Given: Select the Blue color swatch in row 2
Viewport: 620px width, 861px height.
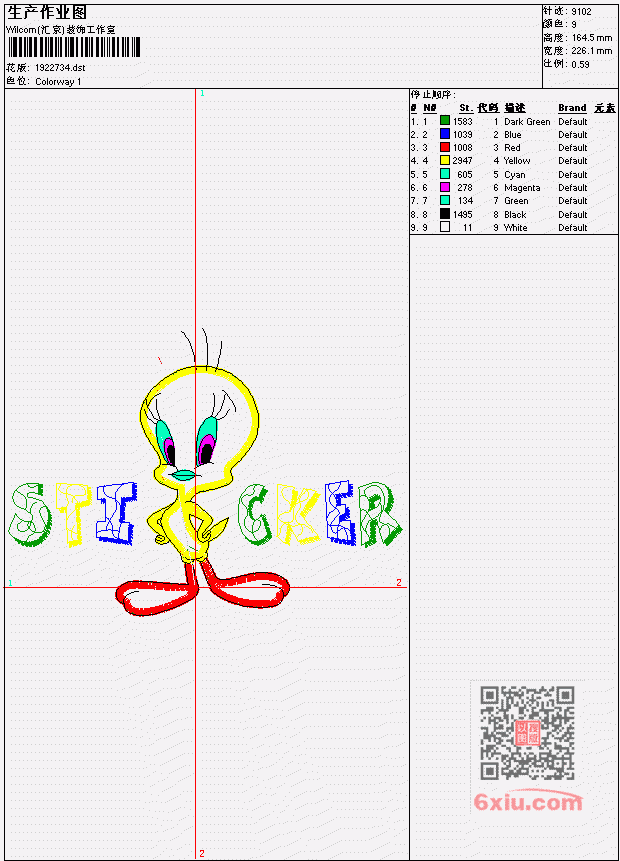Looking at the screenshot, I should pyautogui.click(x=445, y=134).
